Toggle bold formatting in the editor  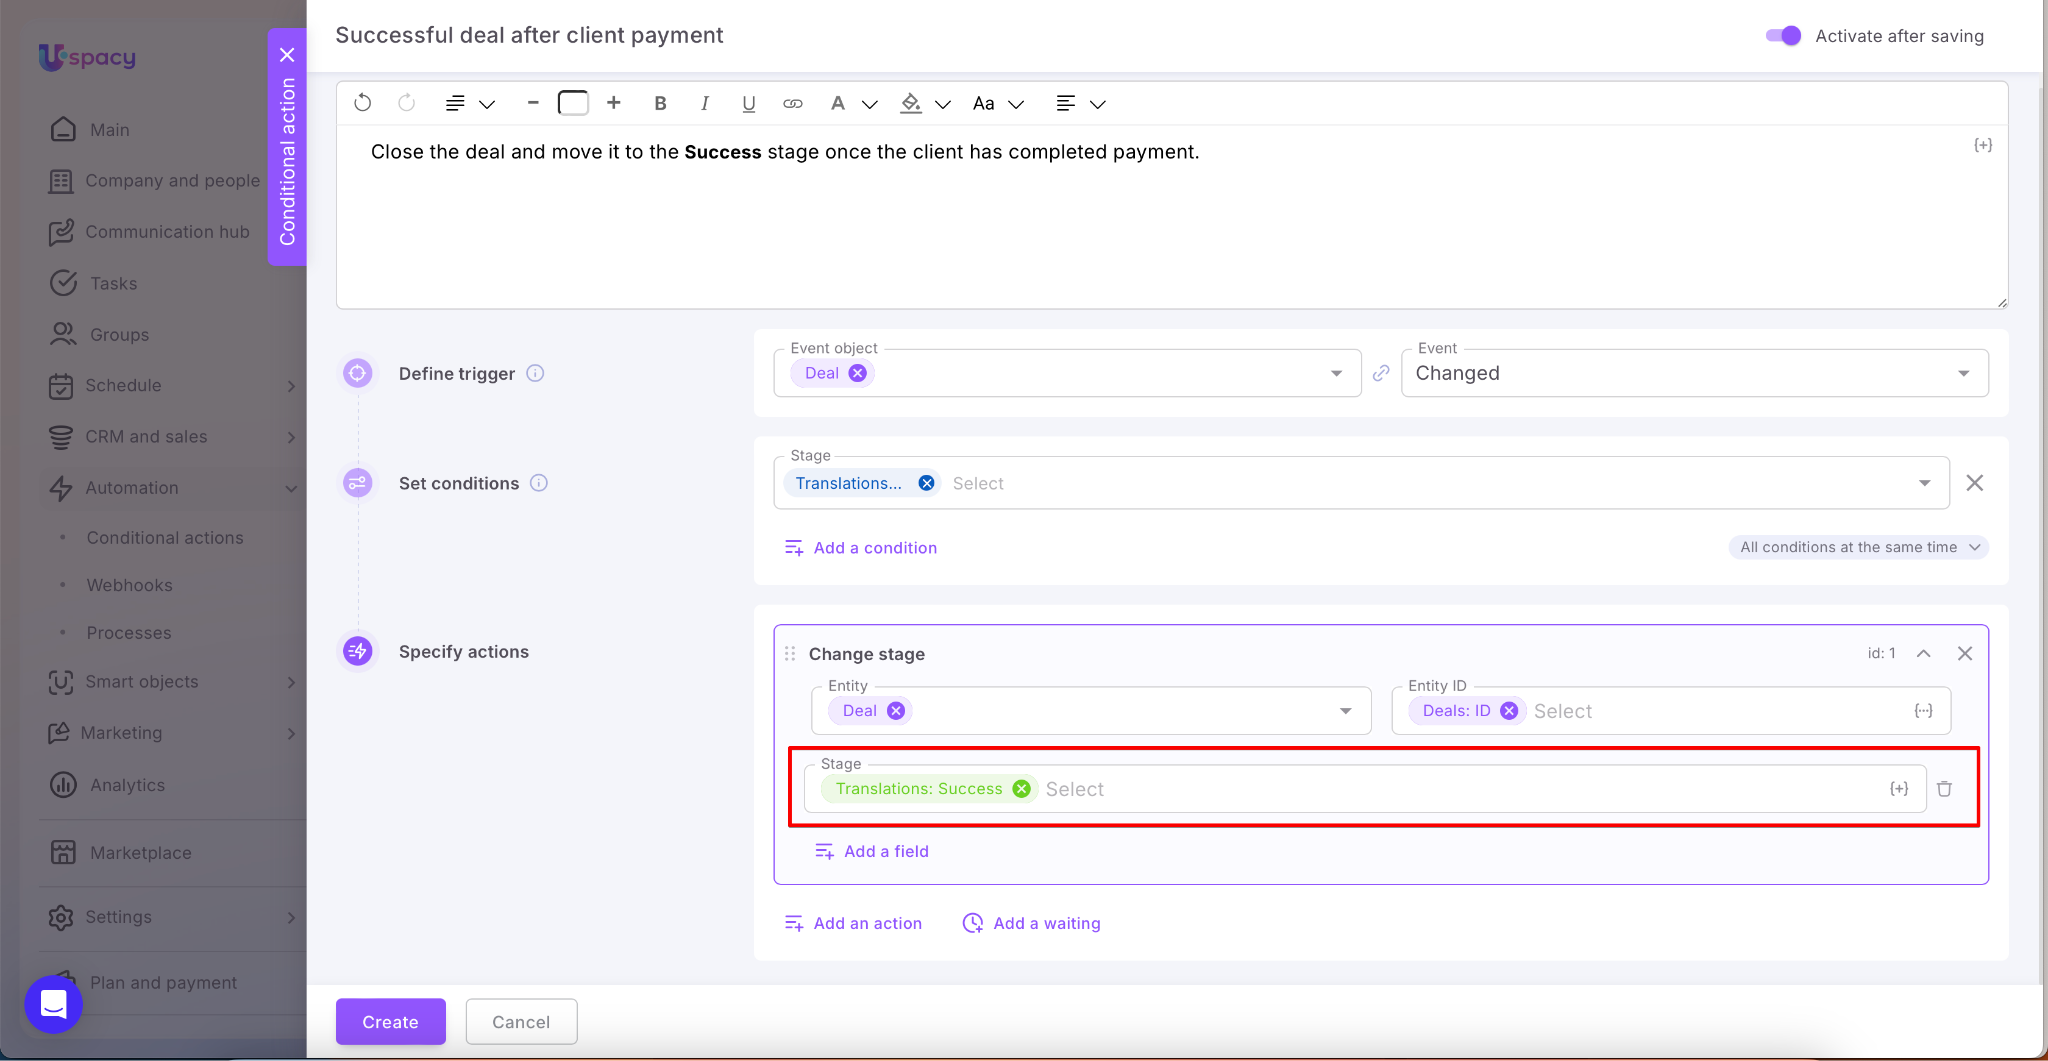[660, 103]
